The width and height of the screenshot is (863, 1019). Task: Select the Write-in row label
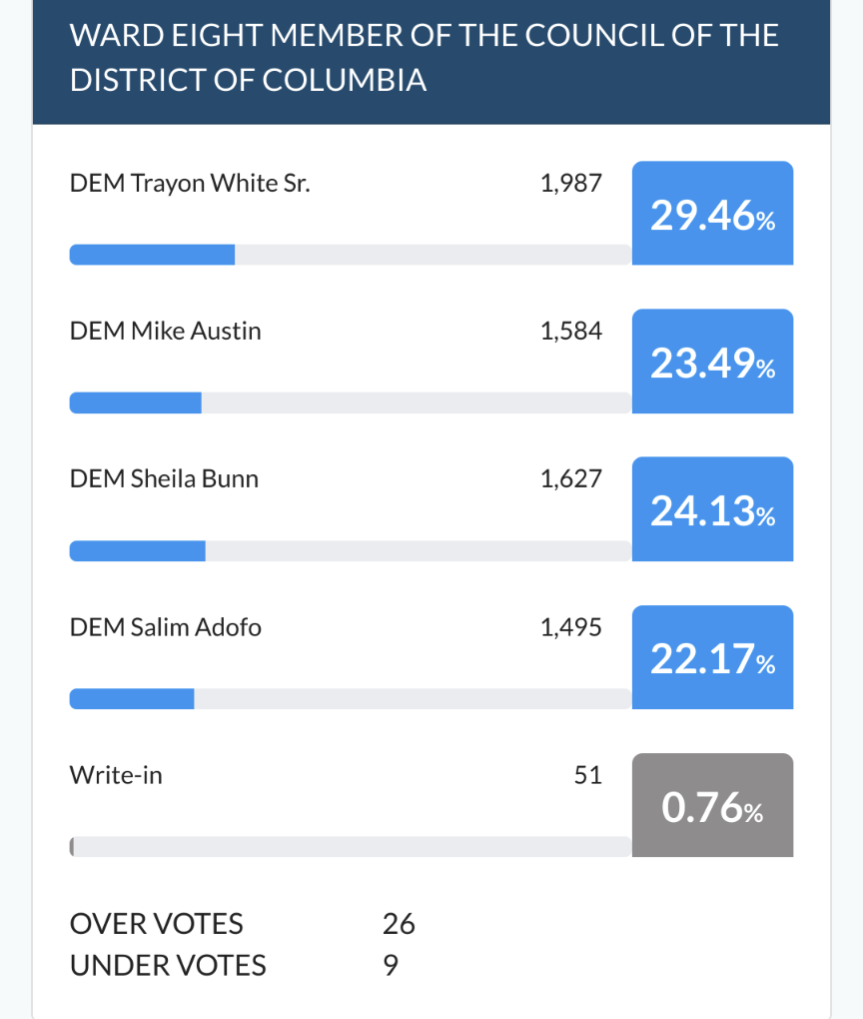(116, 775)
